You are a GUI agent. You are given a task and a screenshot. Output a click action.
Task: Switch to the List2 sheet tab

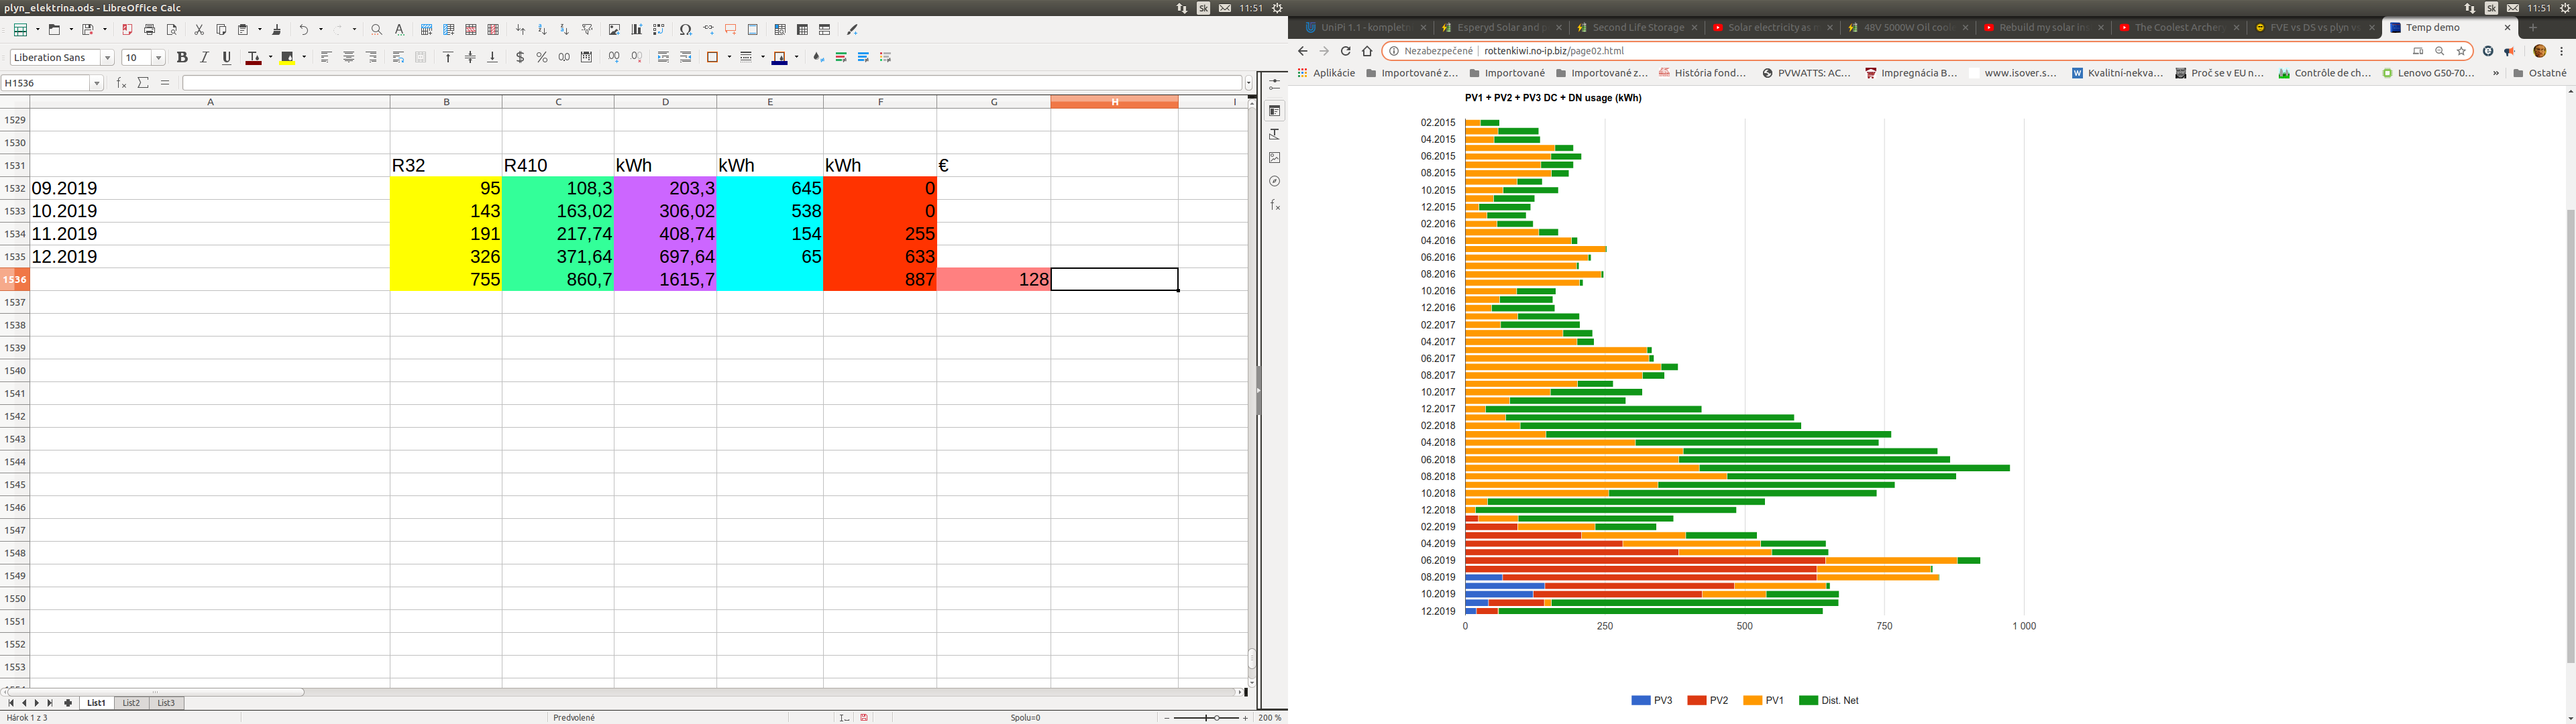pyautogui.click(x=131, y=703)
